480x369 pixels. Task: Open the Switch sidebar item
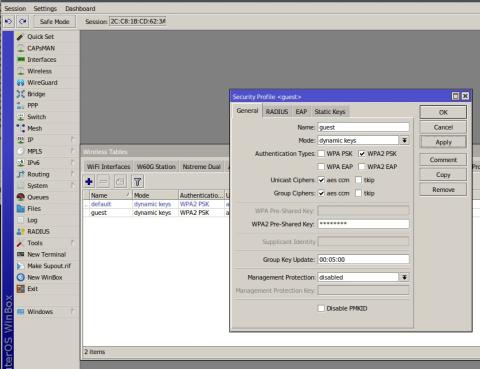(37, 117)
